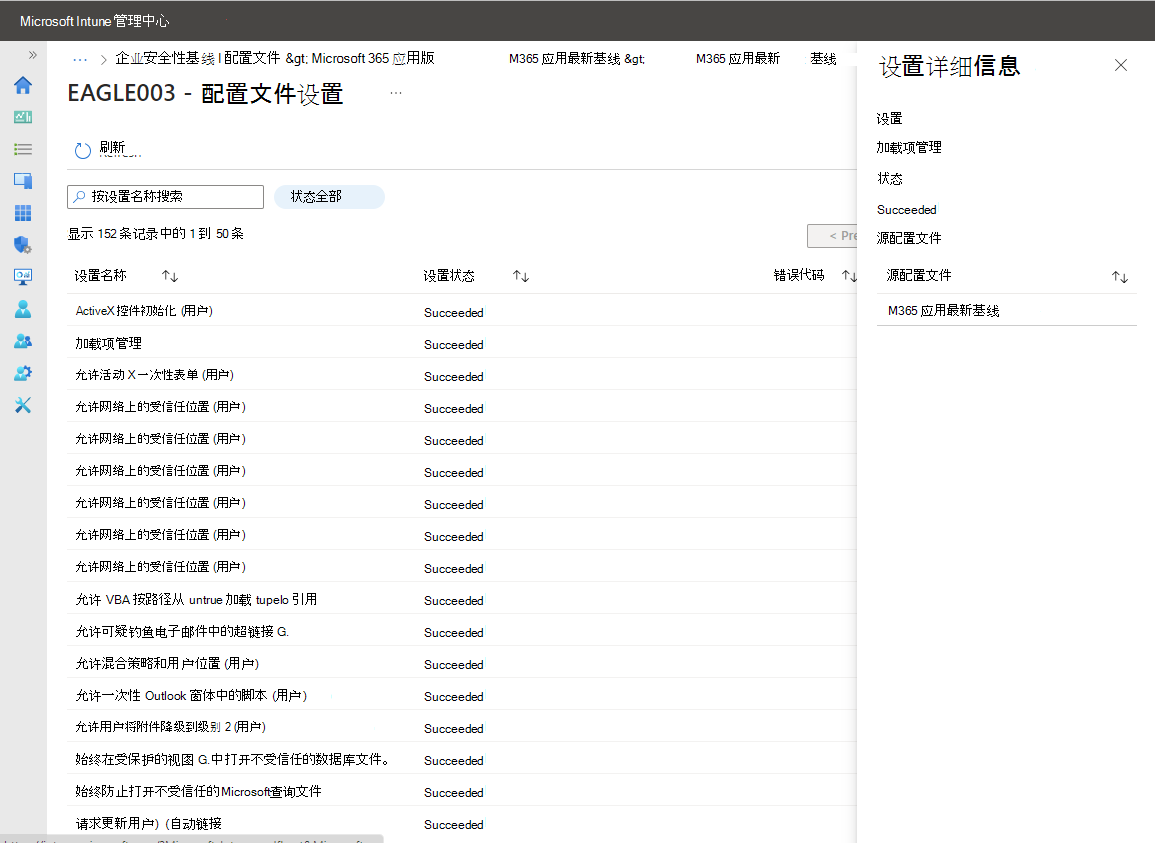This screenshot has width=1155, height=843.
Task: Sort by 错误代码 column arrows
Action: [x=849, y=276]
